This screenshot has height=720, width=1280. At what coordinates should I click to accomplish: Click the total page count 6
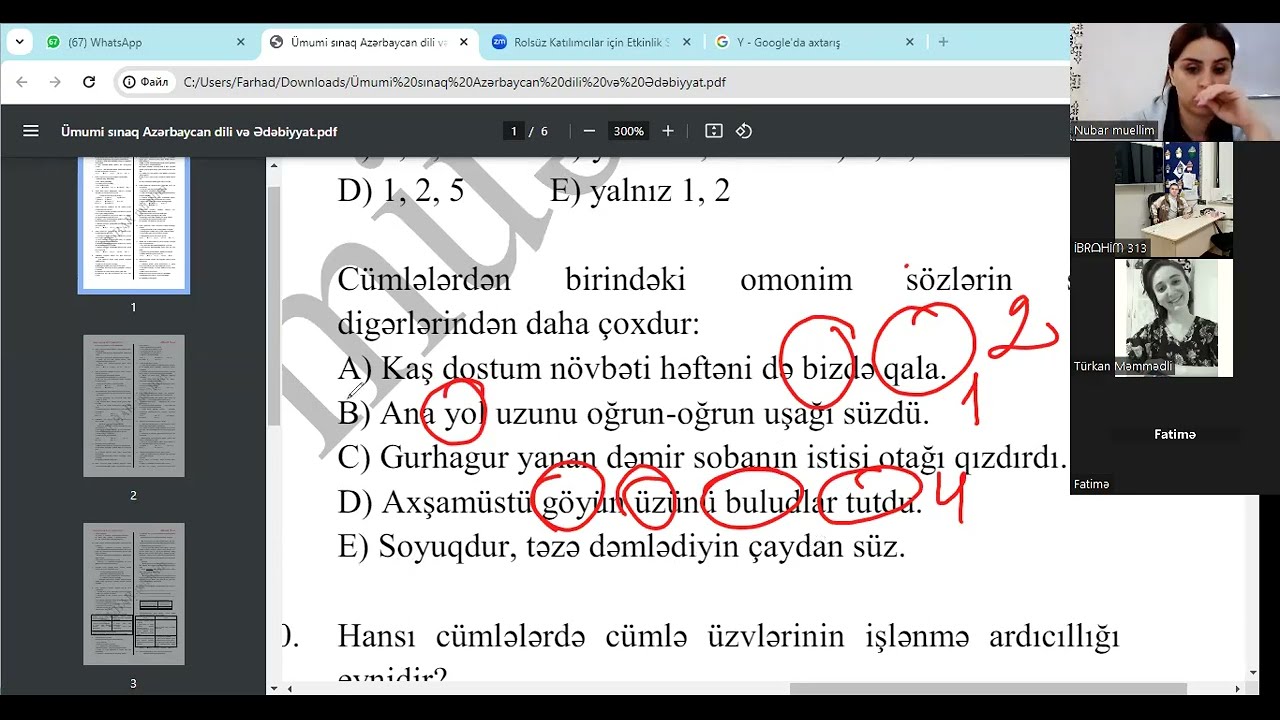tap(544, 131)
